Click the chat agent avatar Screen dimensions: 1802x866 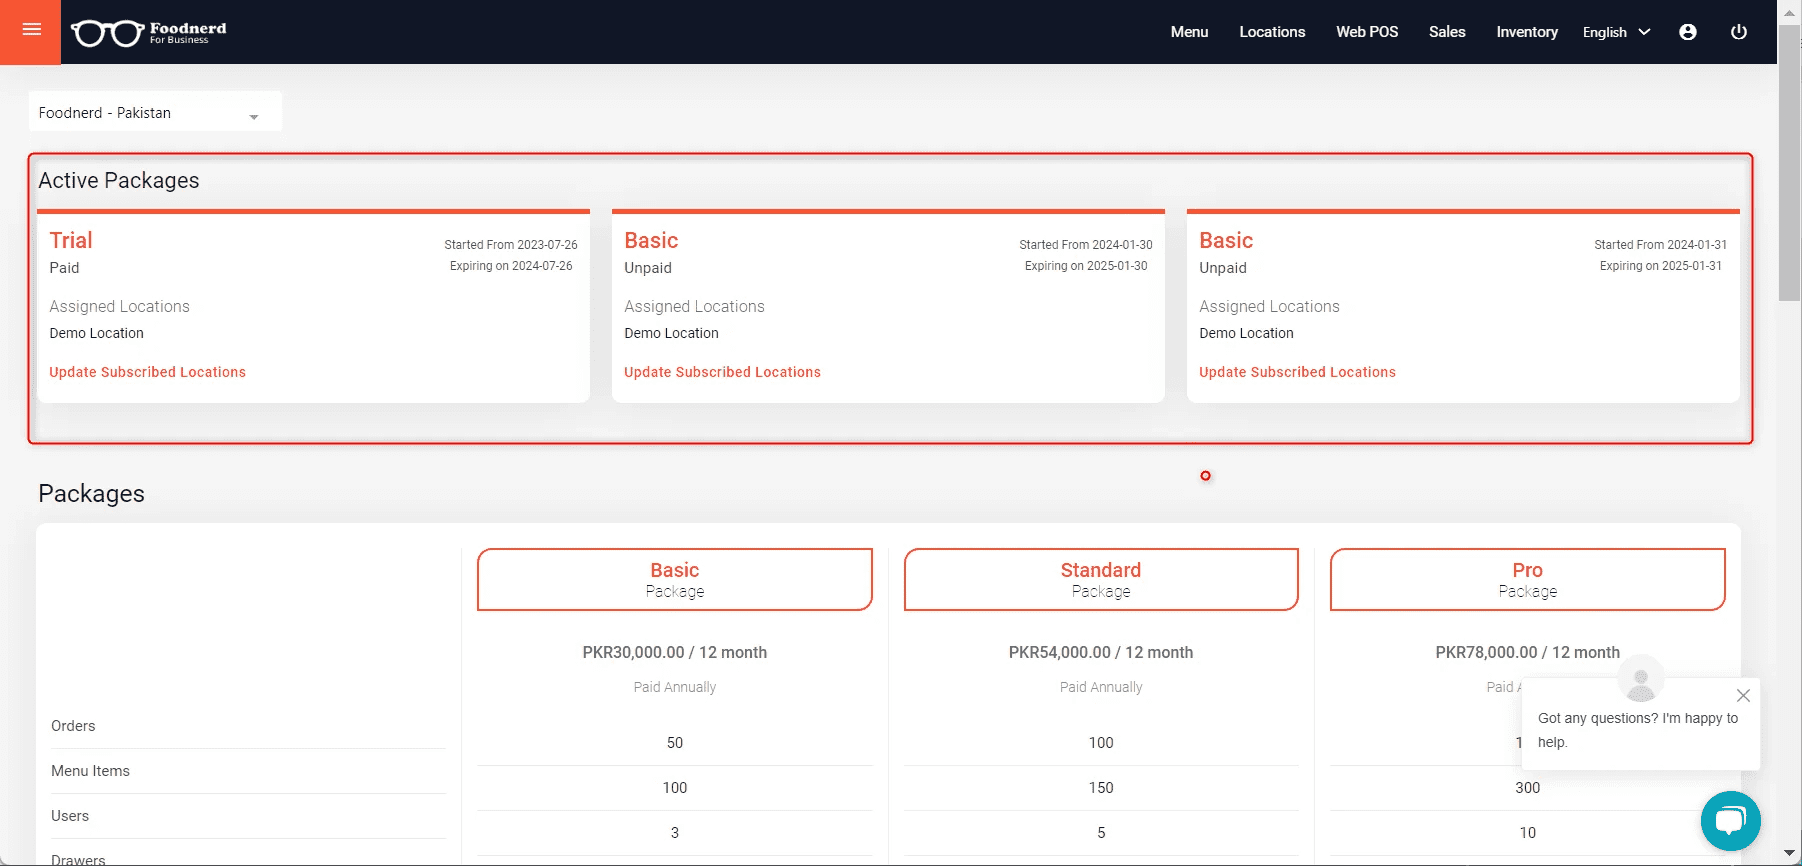pos(1641,681)
